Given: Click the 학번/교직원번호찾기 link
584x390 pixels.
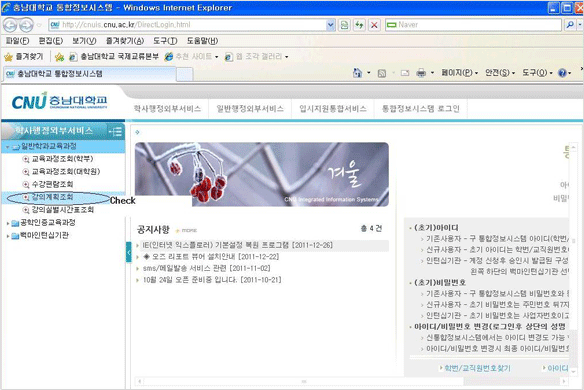Looking at the screenshot, I should pos(477,368).
